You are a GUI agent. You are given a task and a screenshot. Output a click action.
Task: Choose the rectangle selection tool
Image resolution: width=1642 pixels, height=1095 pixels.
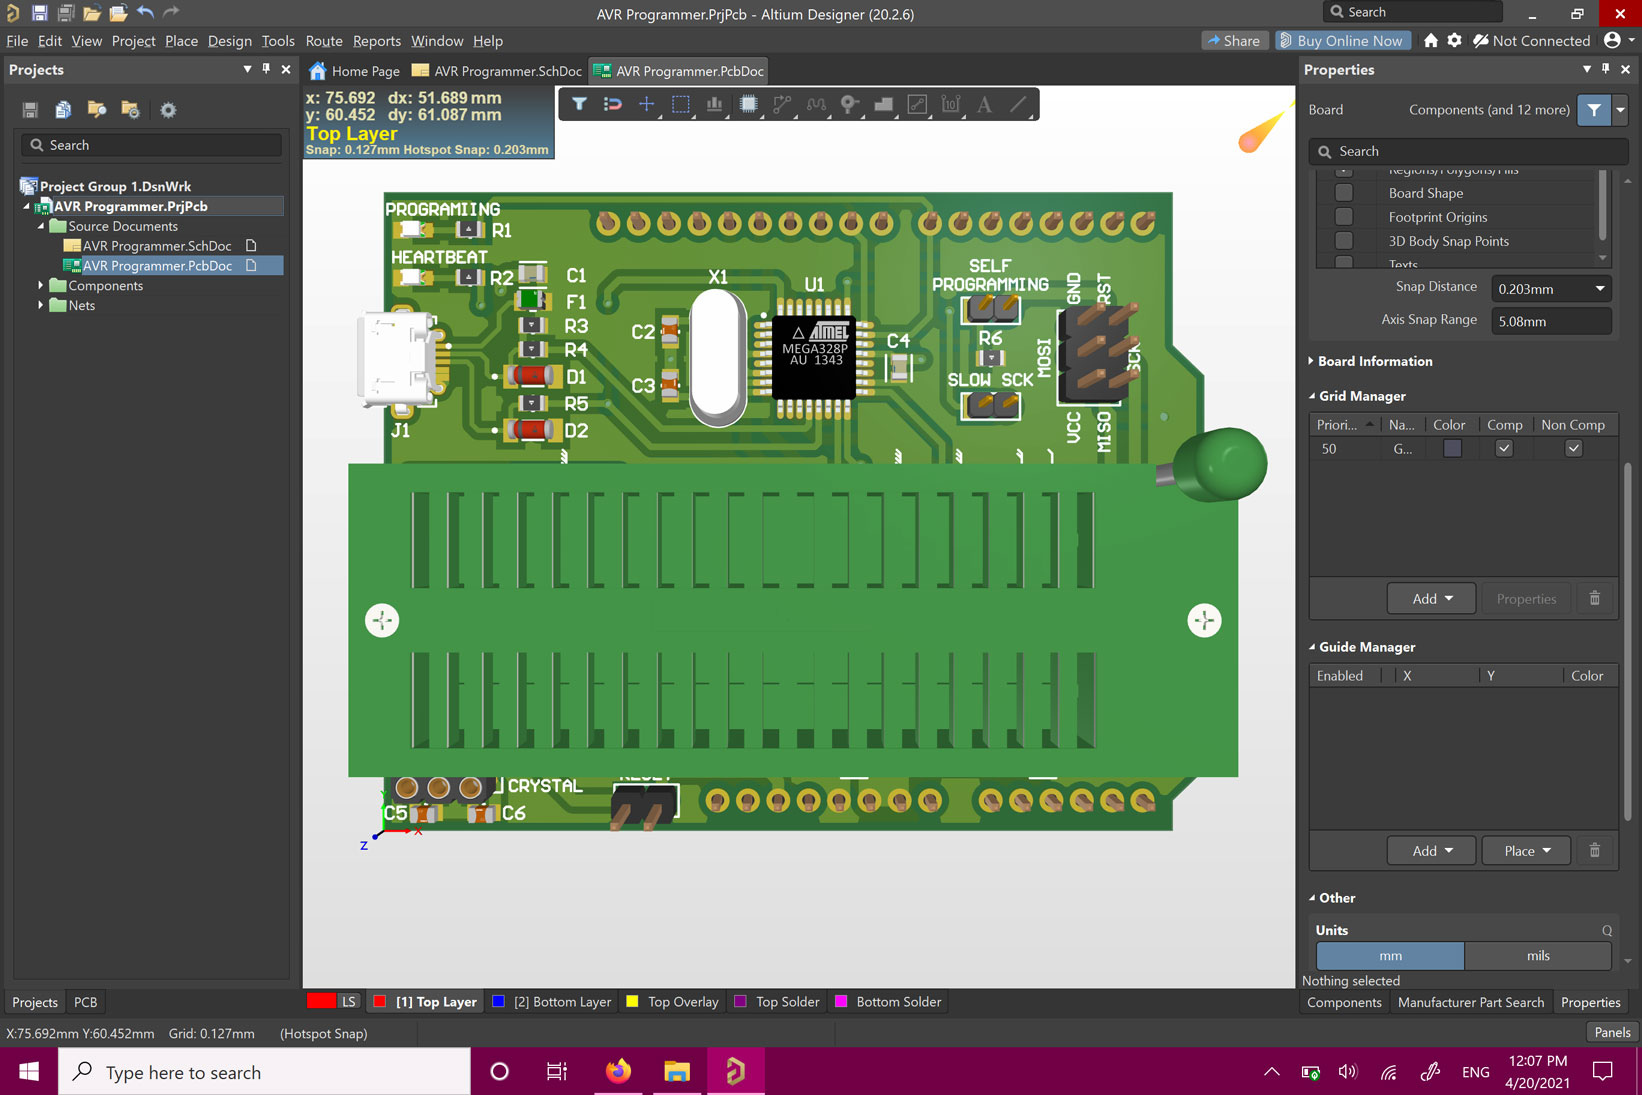pos(681,104)
